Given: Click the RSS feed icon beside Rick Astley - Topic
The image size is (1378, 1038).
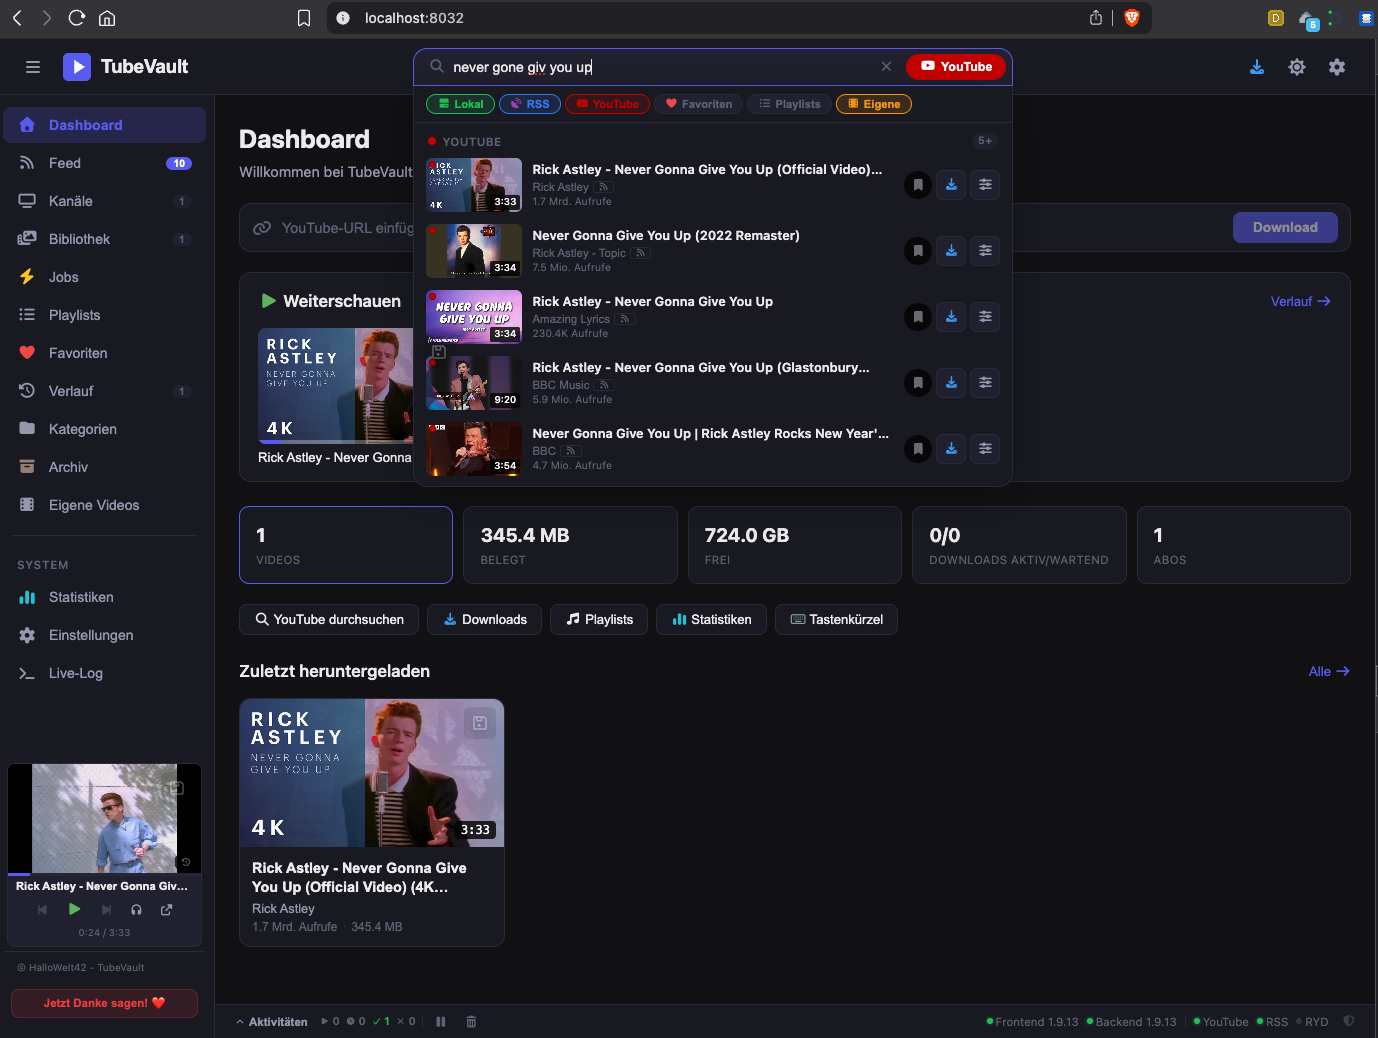Looking at the screenshot, I should click(x=640, y=253).
